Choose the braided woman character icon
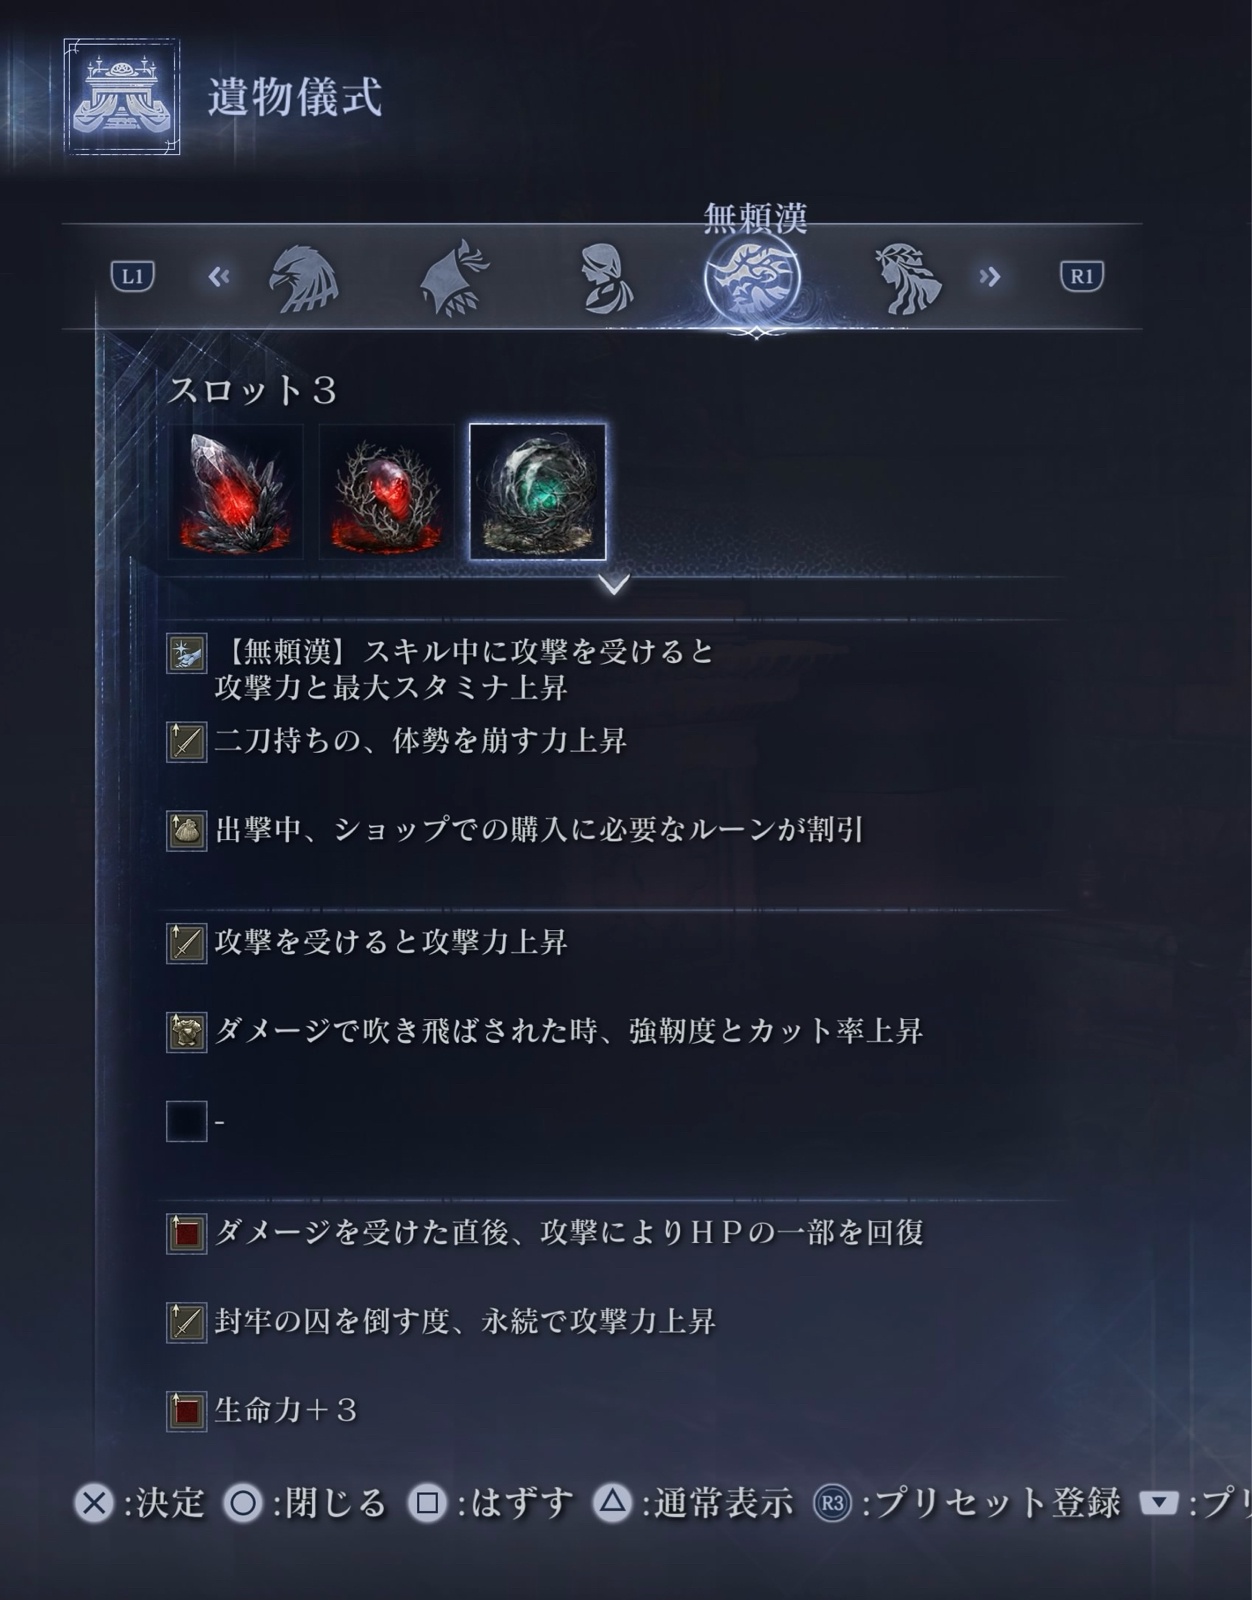The image size is (1252, 1600). coord(606,277)
